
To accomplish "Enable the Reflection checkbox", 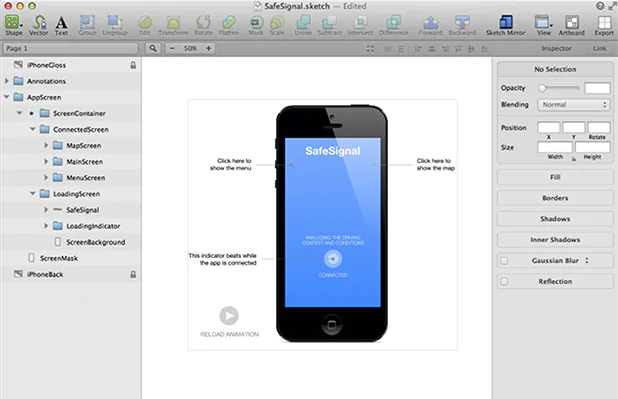I will pyautogui.click(x=504, y=282).
